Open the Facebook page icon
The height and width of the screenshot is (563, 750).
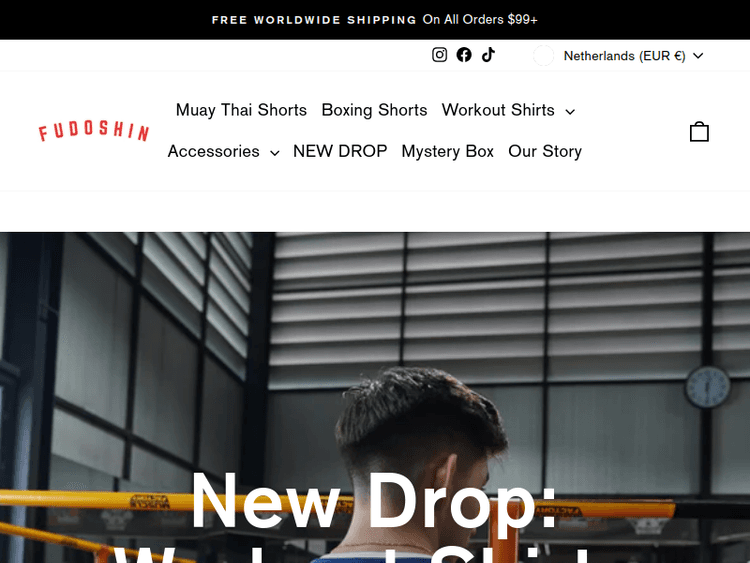point(463,55)
